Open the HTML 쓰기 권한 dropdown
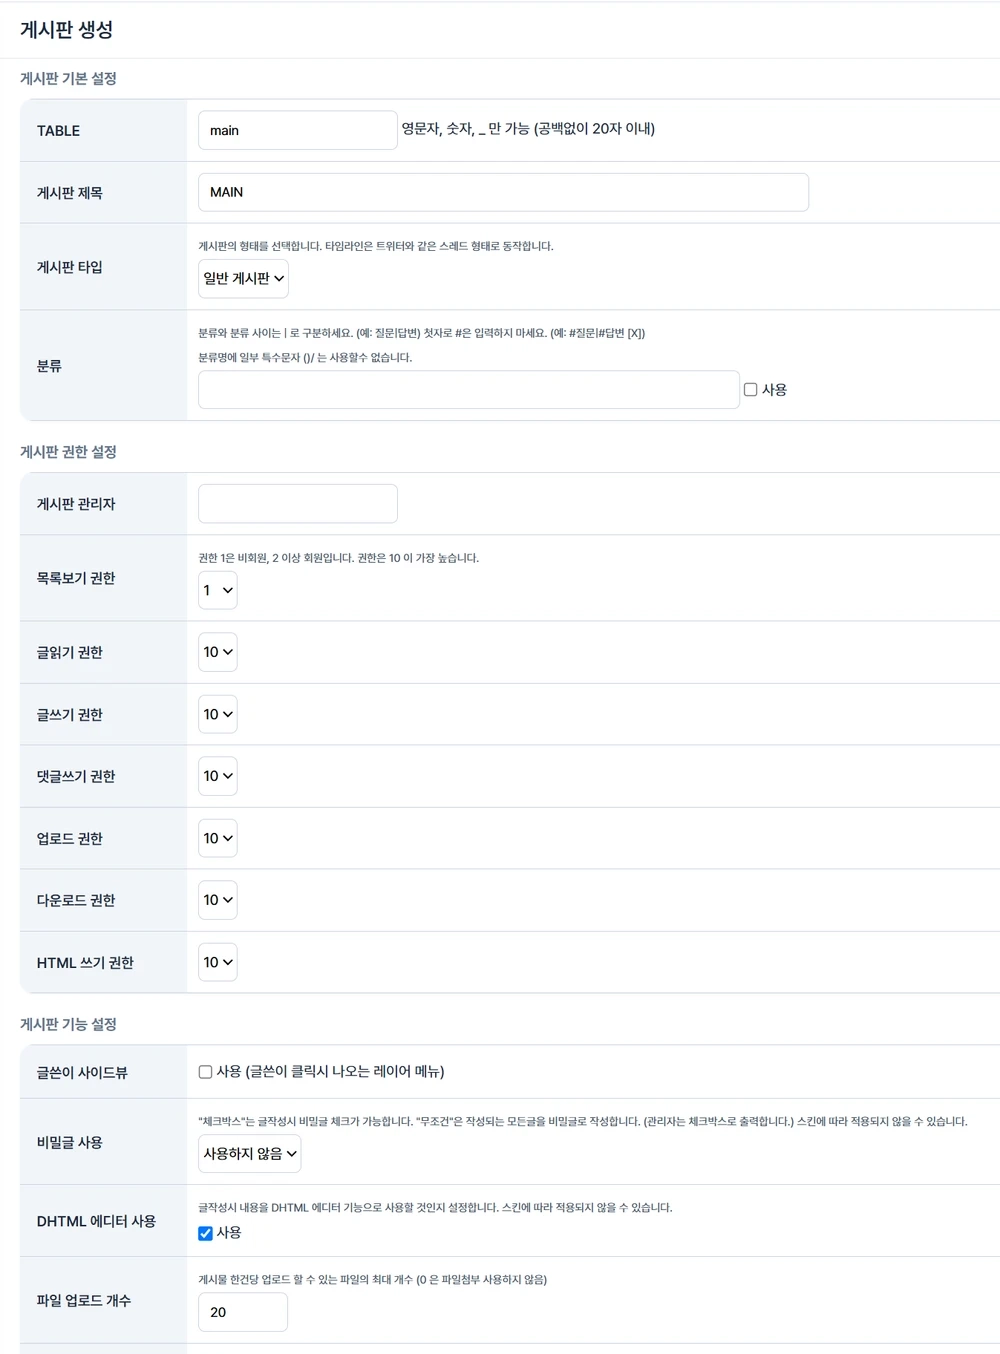This screenshot has height=1354, width=1000. tap(218, 962)
